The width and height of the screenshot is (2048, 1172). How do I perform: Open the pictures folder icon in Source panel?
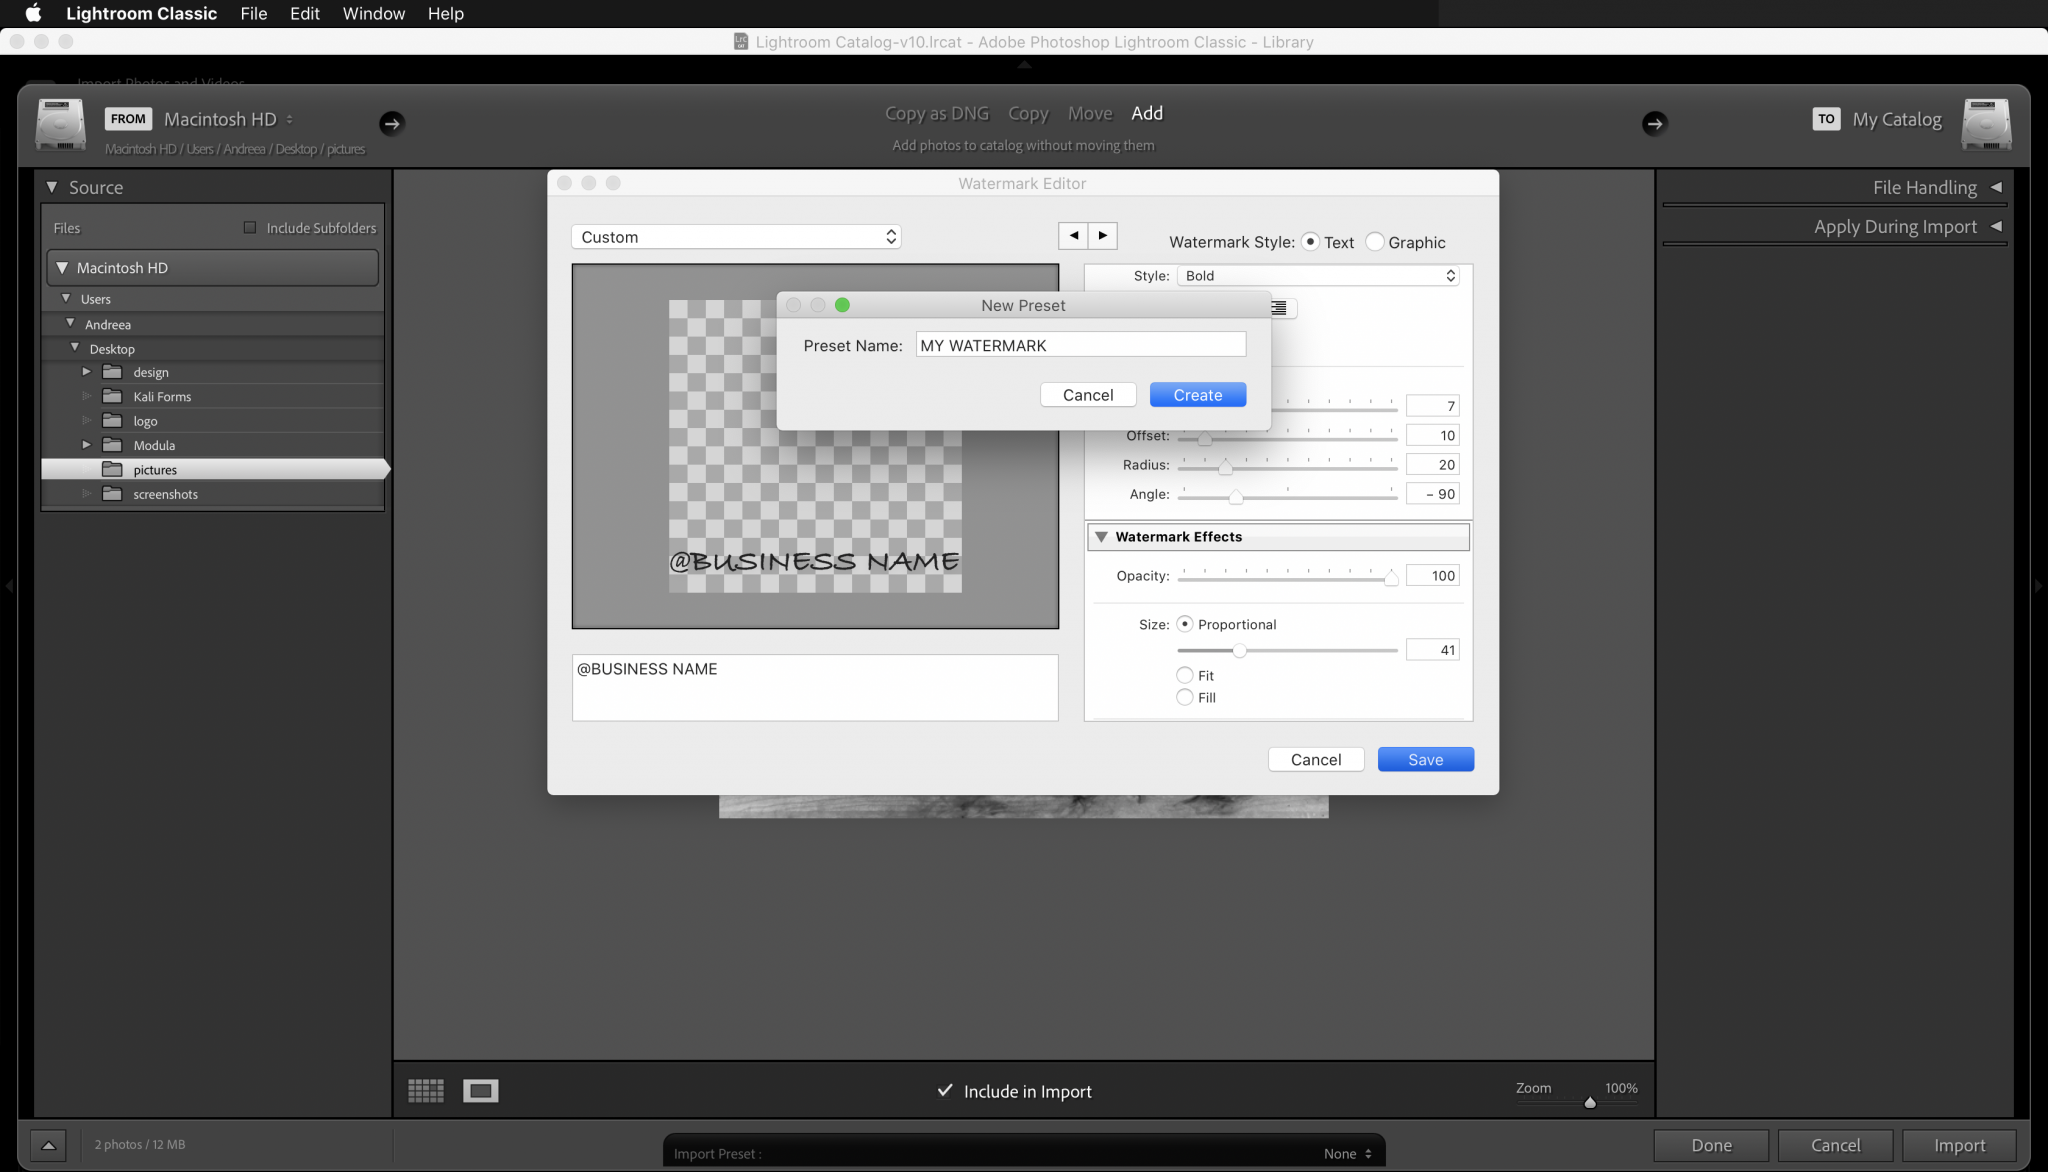[113, 469]
